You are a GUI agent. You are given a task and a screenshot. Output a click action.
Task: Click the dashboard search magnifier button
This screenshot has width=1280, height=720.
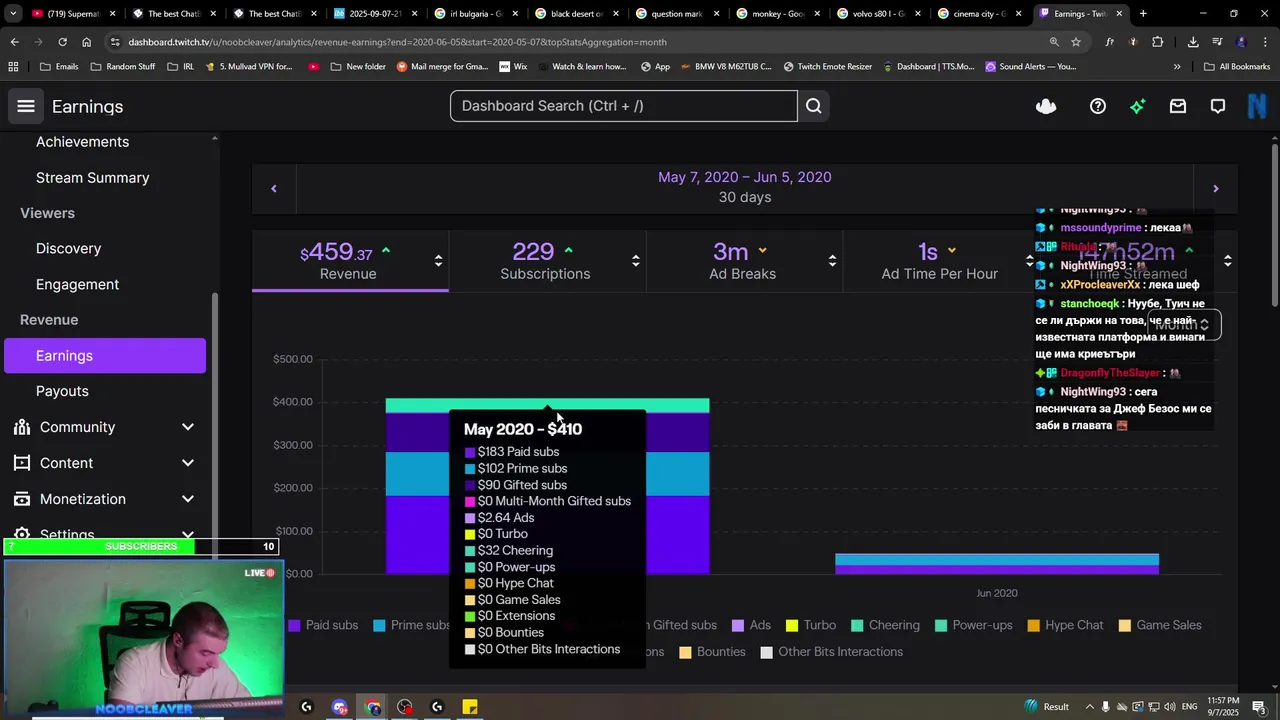[814, 106]
